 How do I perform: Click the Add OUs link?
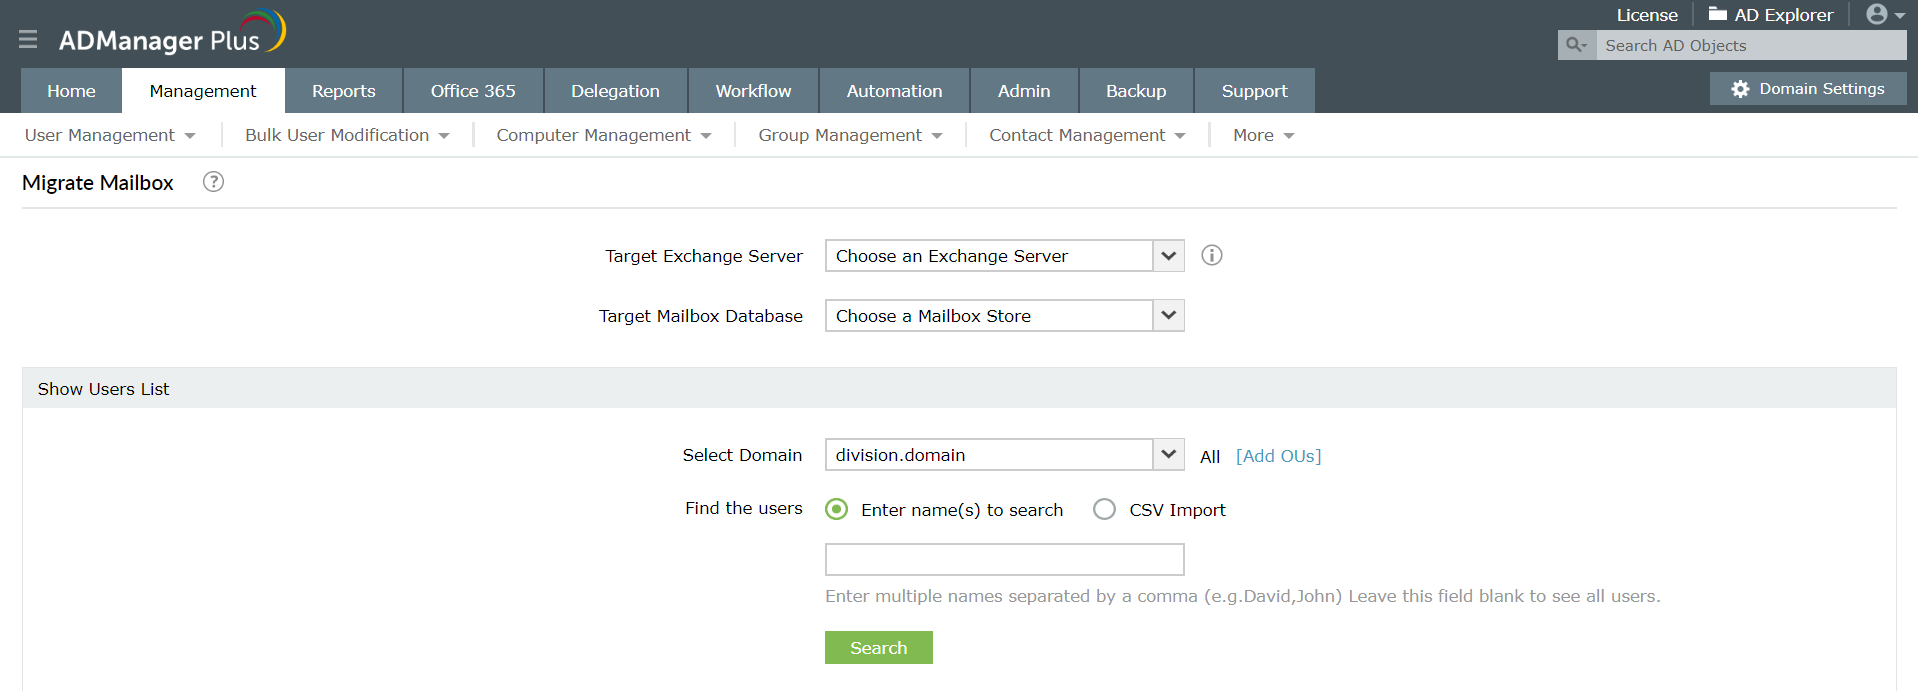1278,456
